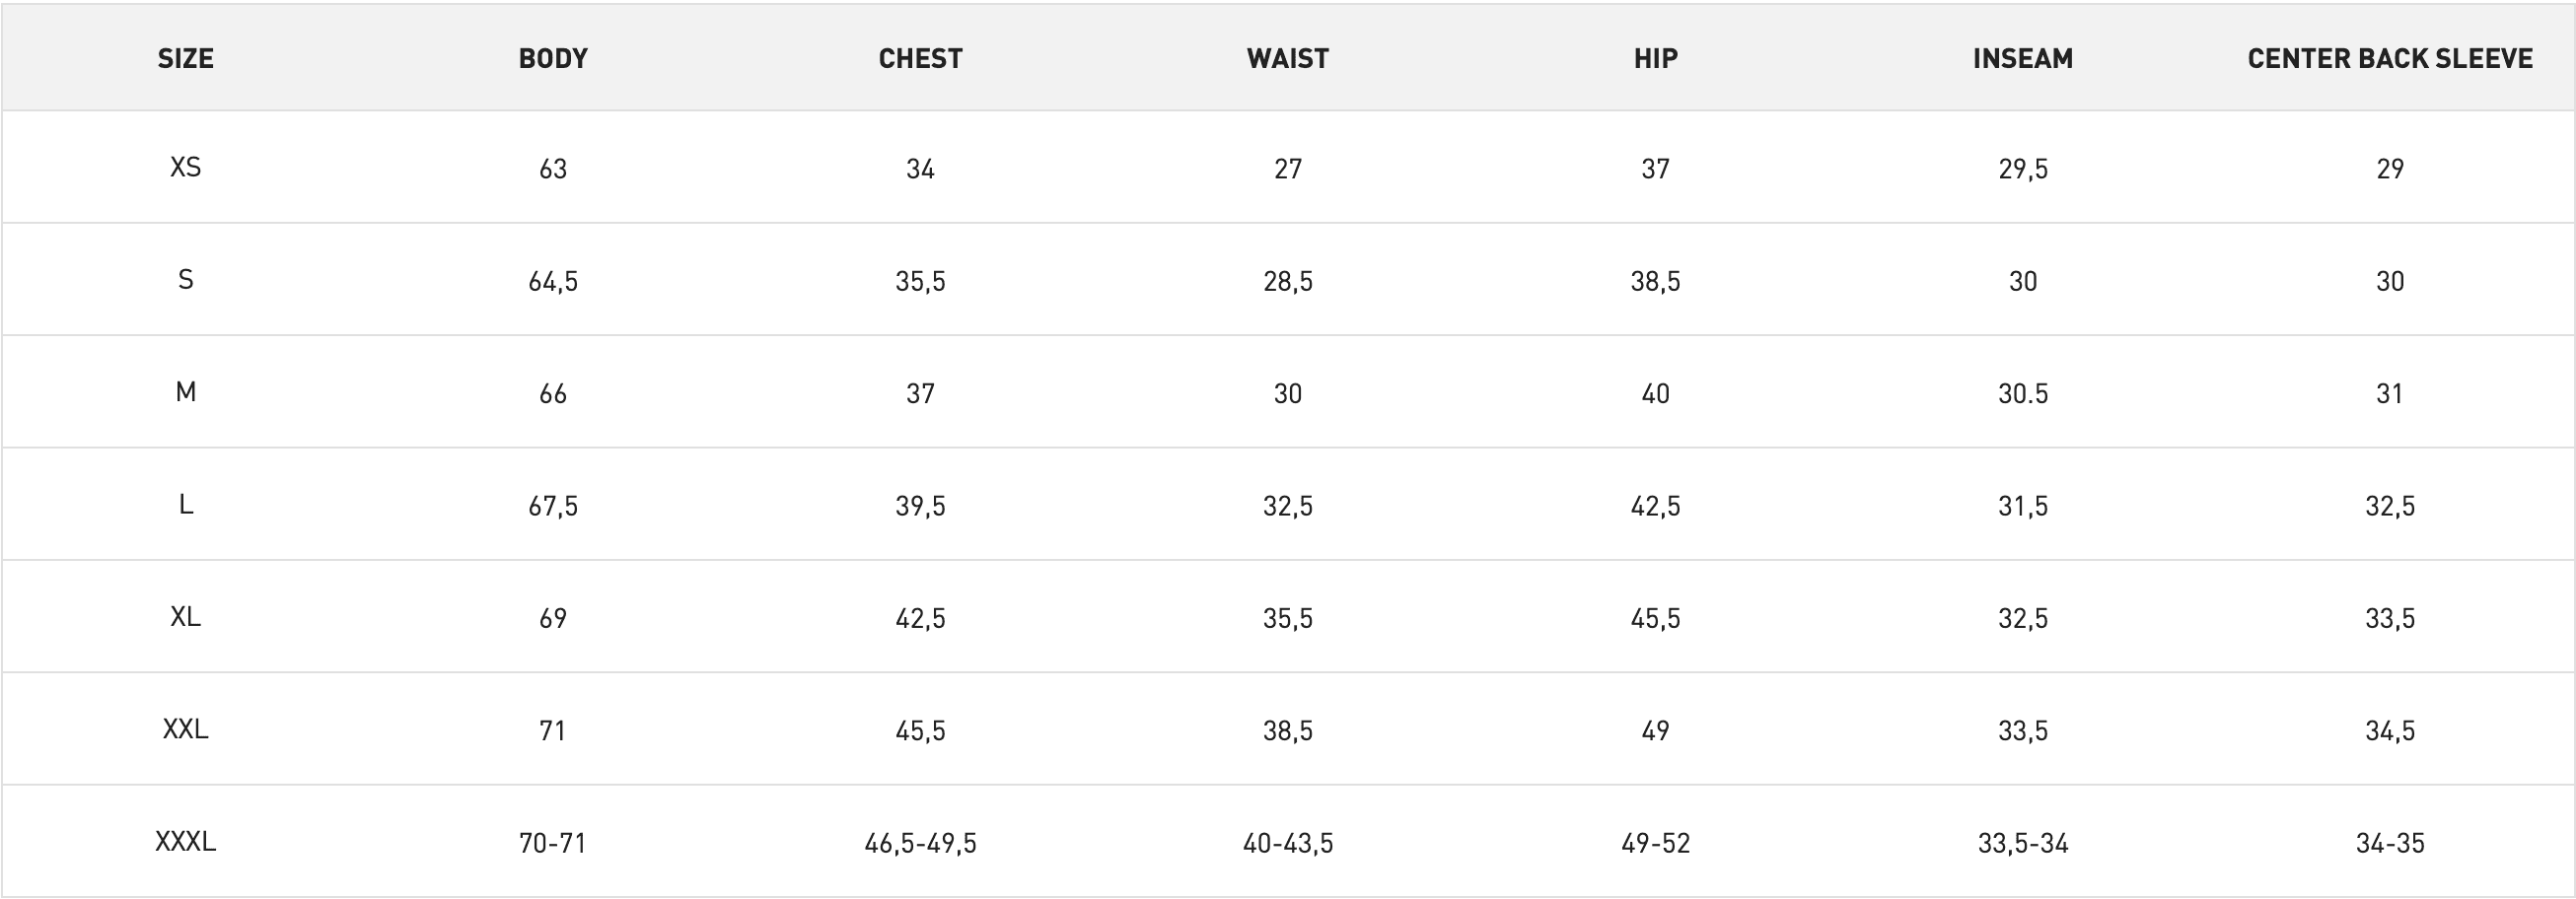The height and width of the screenshot is (899, 2576).
Task: Click hip value 49-52
Action: [x=1655, y=843]
